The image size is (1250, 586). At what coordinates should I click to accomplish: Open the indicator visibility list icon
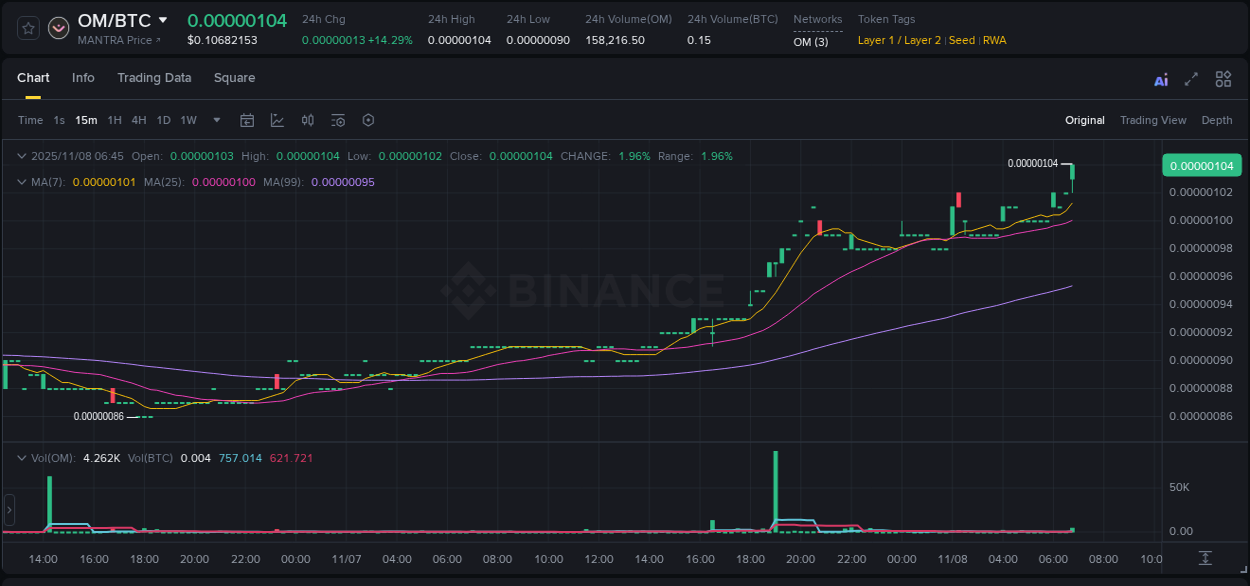click(338, 120)
